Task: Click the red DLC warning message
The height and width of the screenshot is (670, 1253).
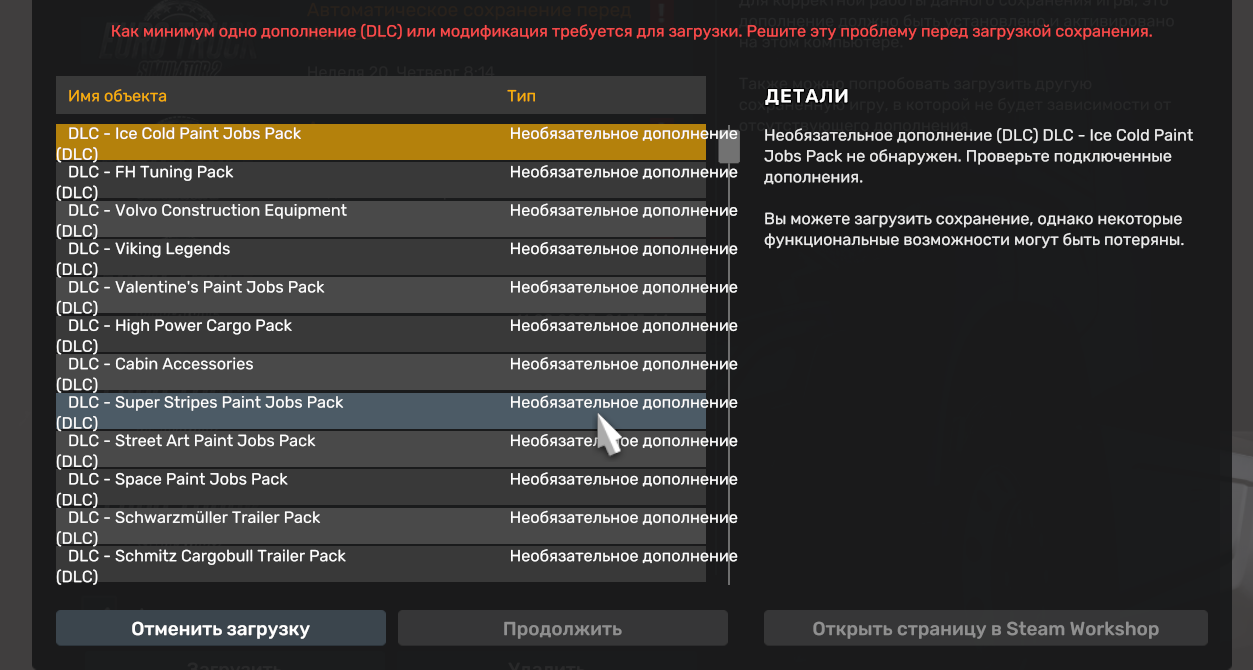Action: pyautogui.click(x=631, y=32)
